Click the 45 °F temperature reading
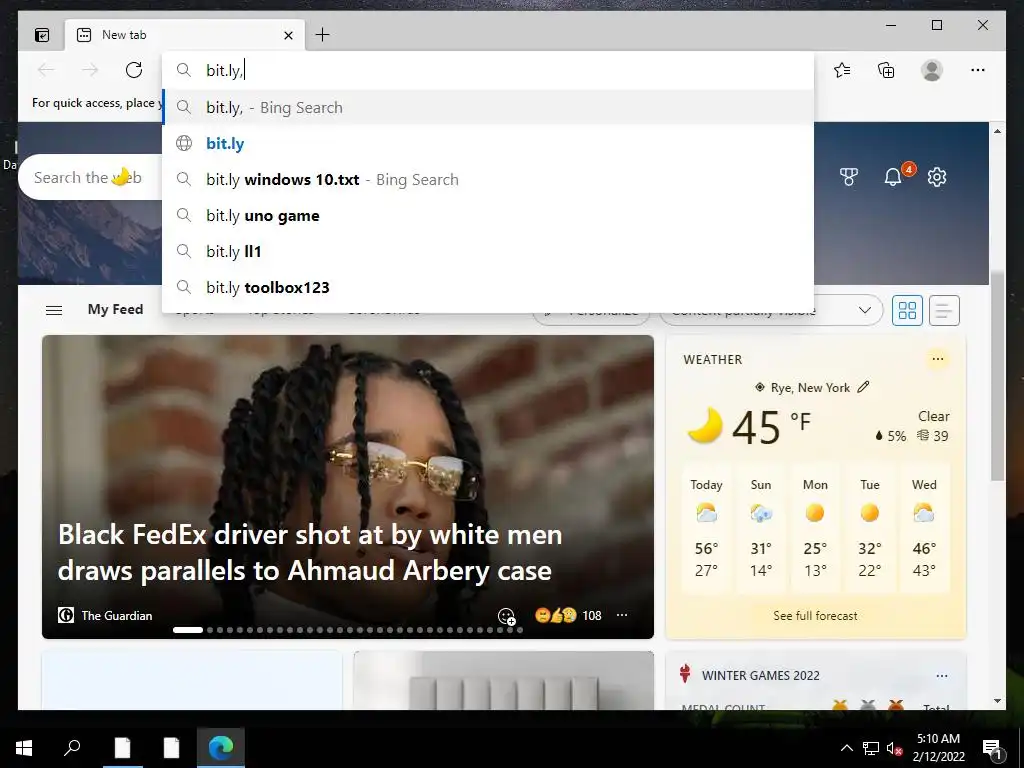Image resolution: width=1024 pixels, height=768 pixels. 771,427
